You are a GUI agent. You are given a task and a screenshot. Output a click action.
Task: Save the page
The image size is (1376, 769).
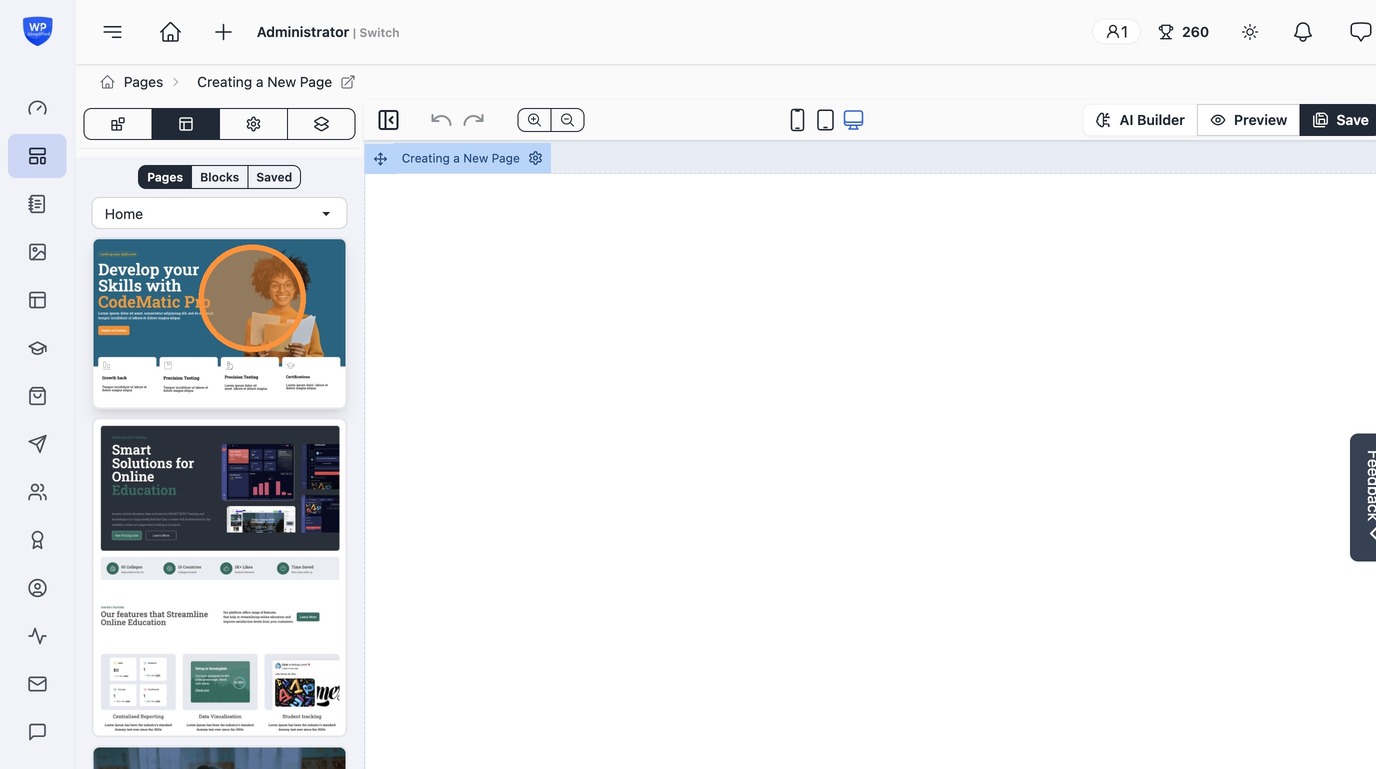pyautogui.click(x=1339, y=120)
